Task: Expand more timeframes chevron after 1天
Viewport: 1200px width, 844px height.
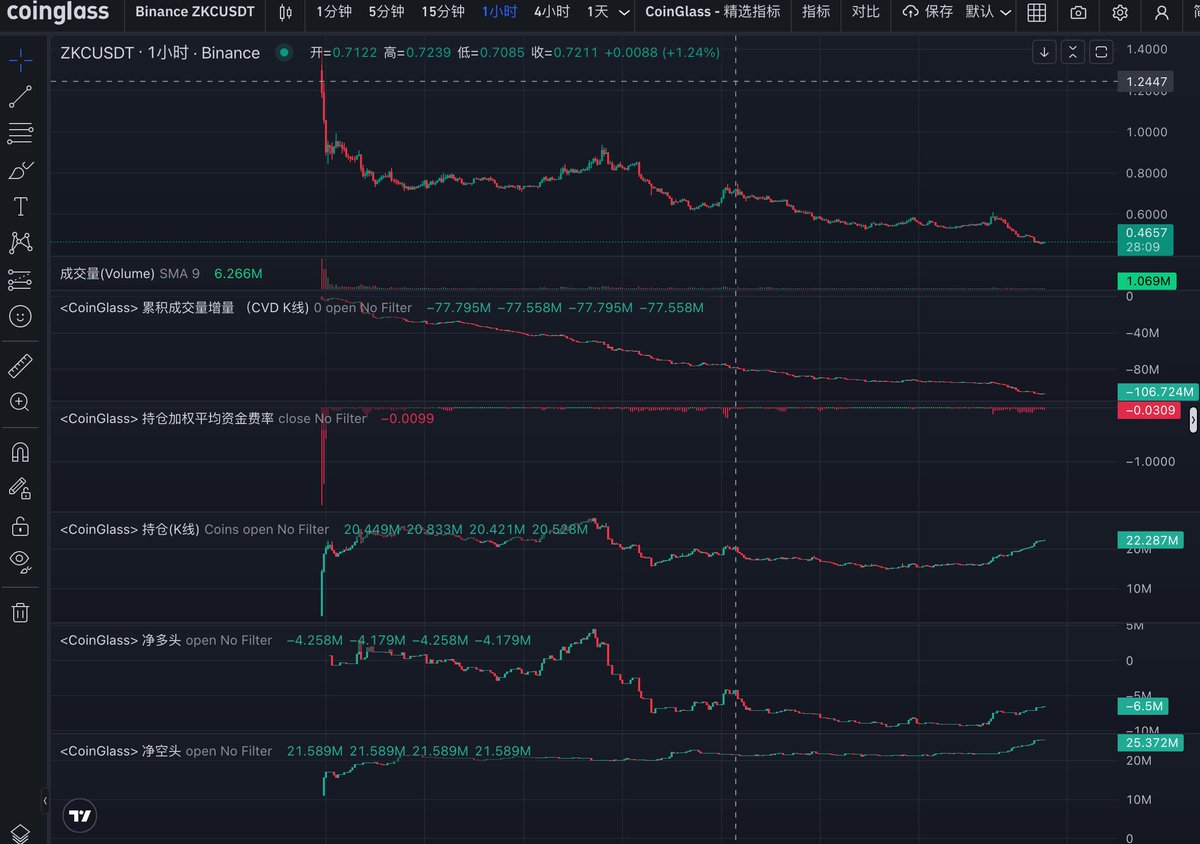Action: (x=625, y=12)
